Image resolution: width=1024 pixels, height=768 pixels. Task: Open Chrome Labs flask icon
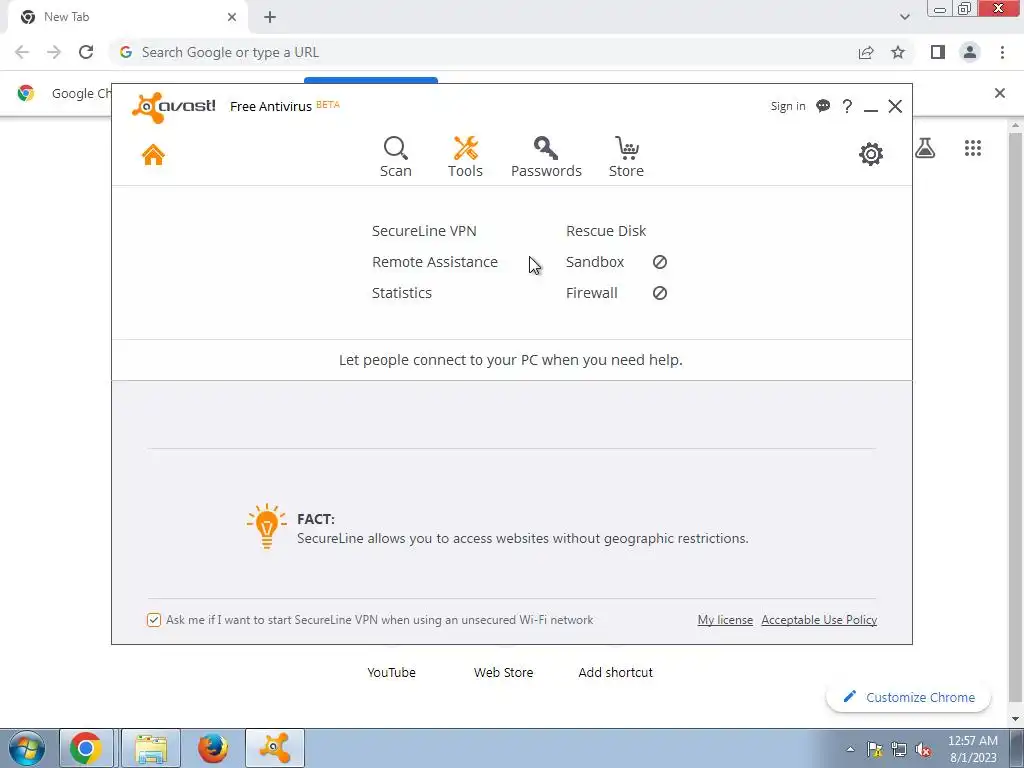click(925, 148)
